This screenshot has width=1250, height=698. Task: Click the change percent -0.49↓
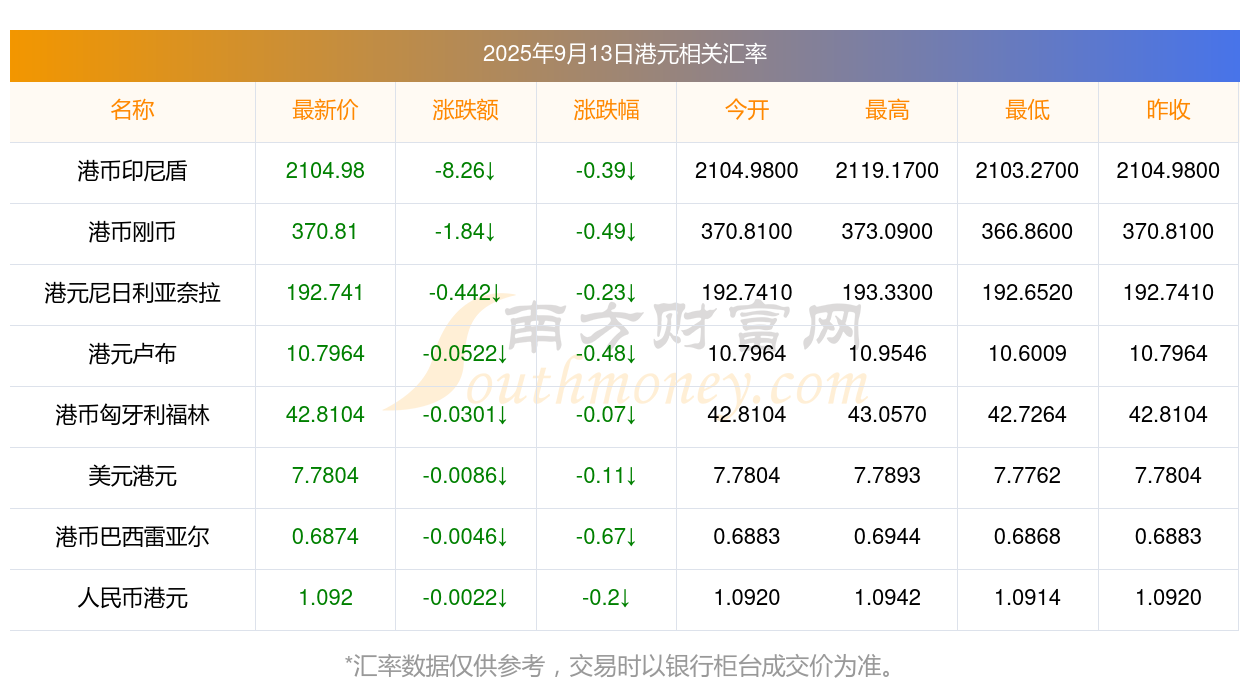point(606,232)
